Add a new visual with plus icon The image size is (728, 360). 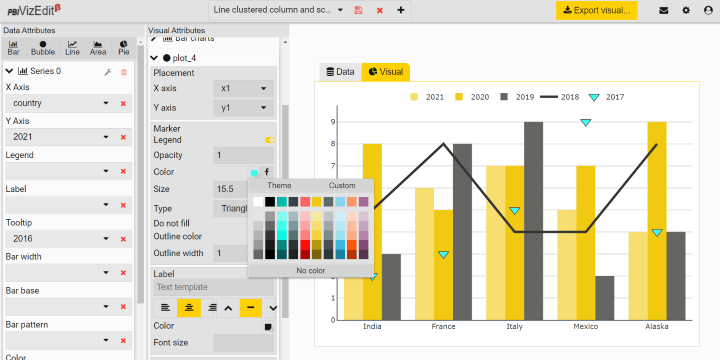[401, 10]
